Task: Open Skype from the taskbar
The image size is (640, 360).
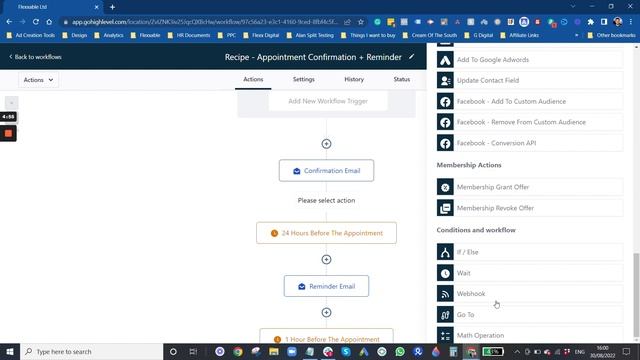Action: [346, 351]
